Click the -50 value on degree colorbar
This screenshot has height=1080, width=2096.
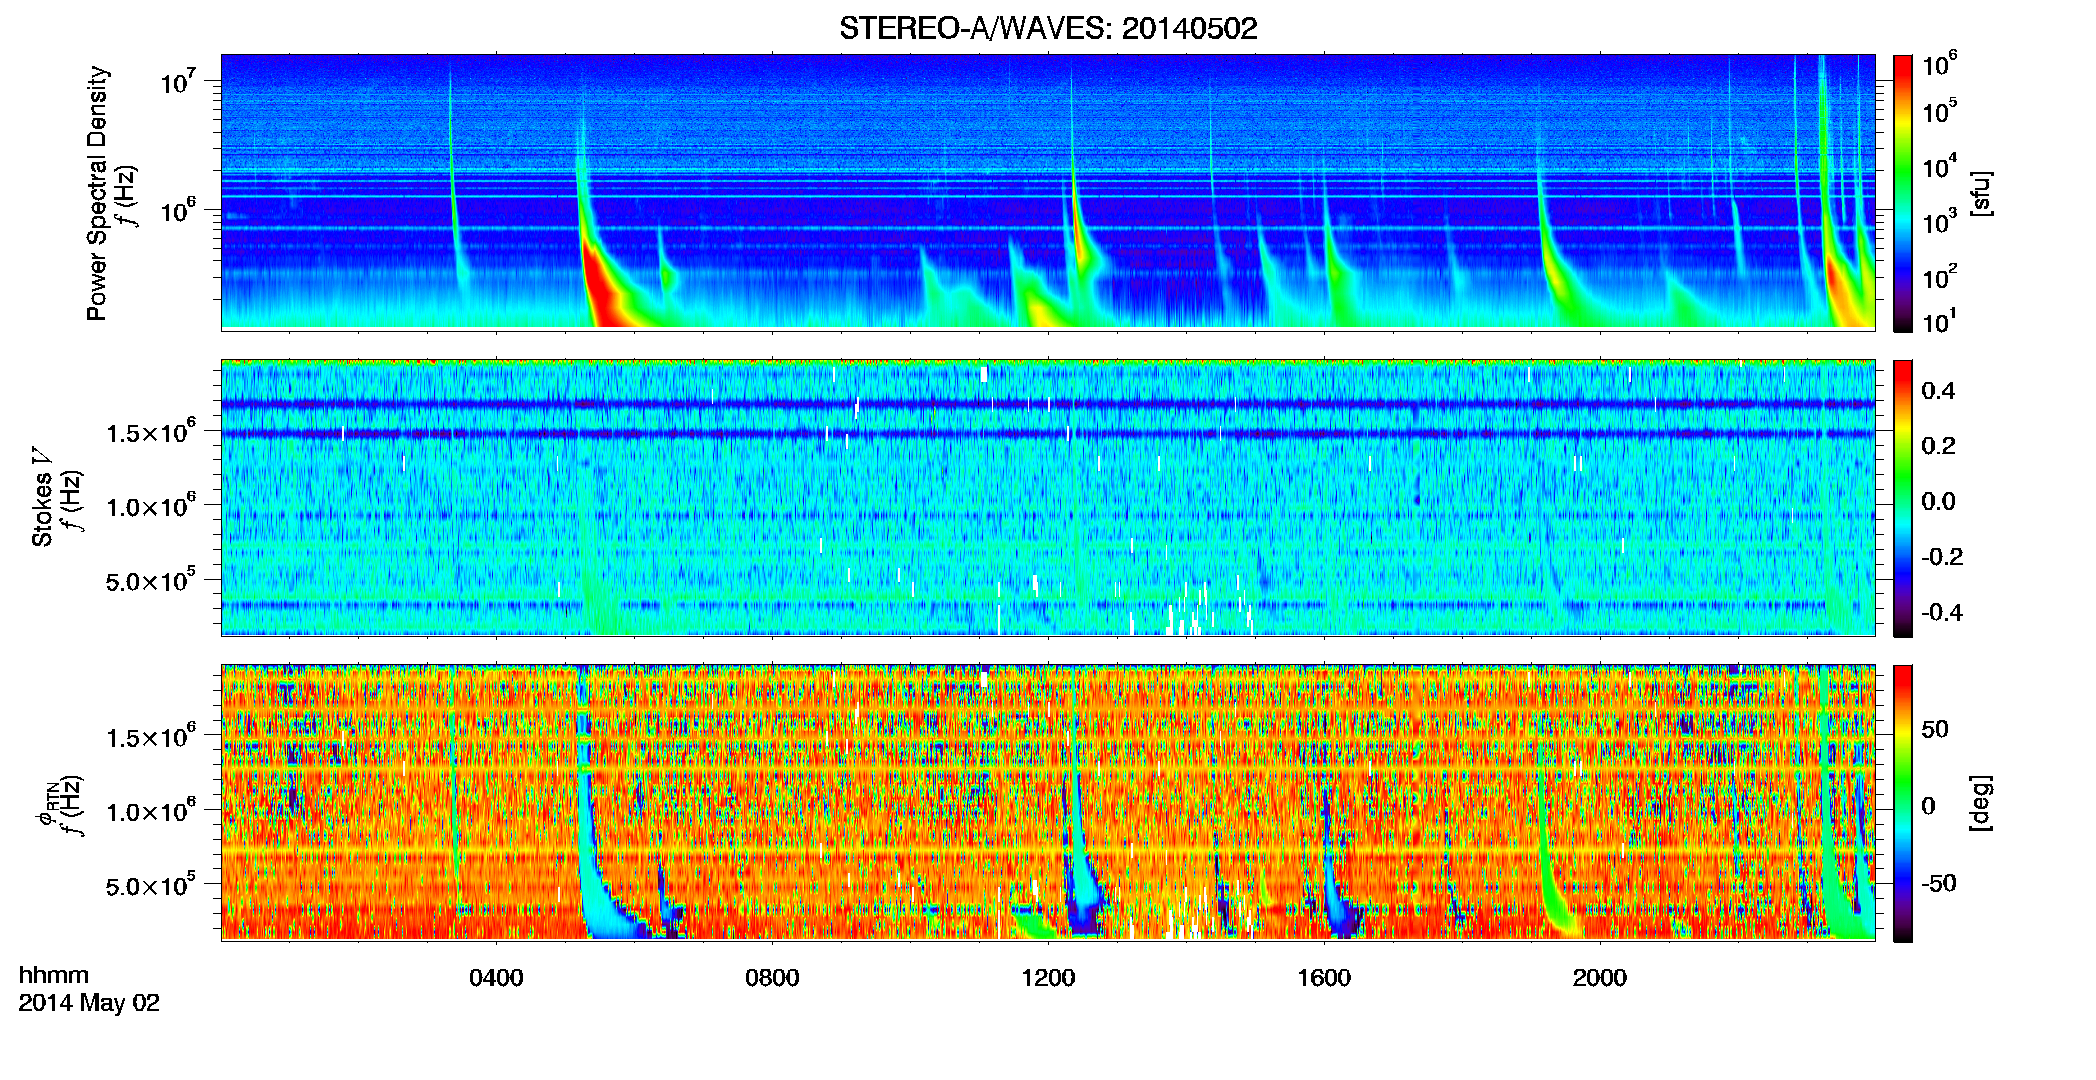pyautogui.click(x=1939, y=884)
